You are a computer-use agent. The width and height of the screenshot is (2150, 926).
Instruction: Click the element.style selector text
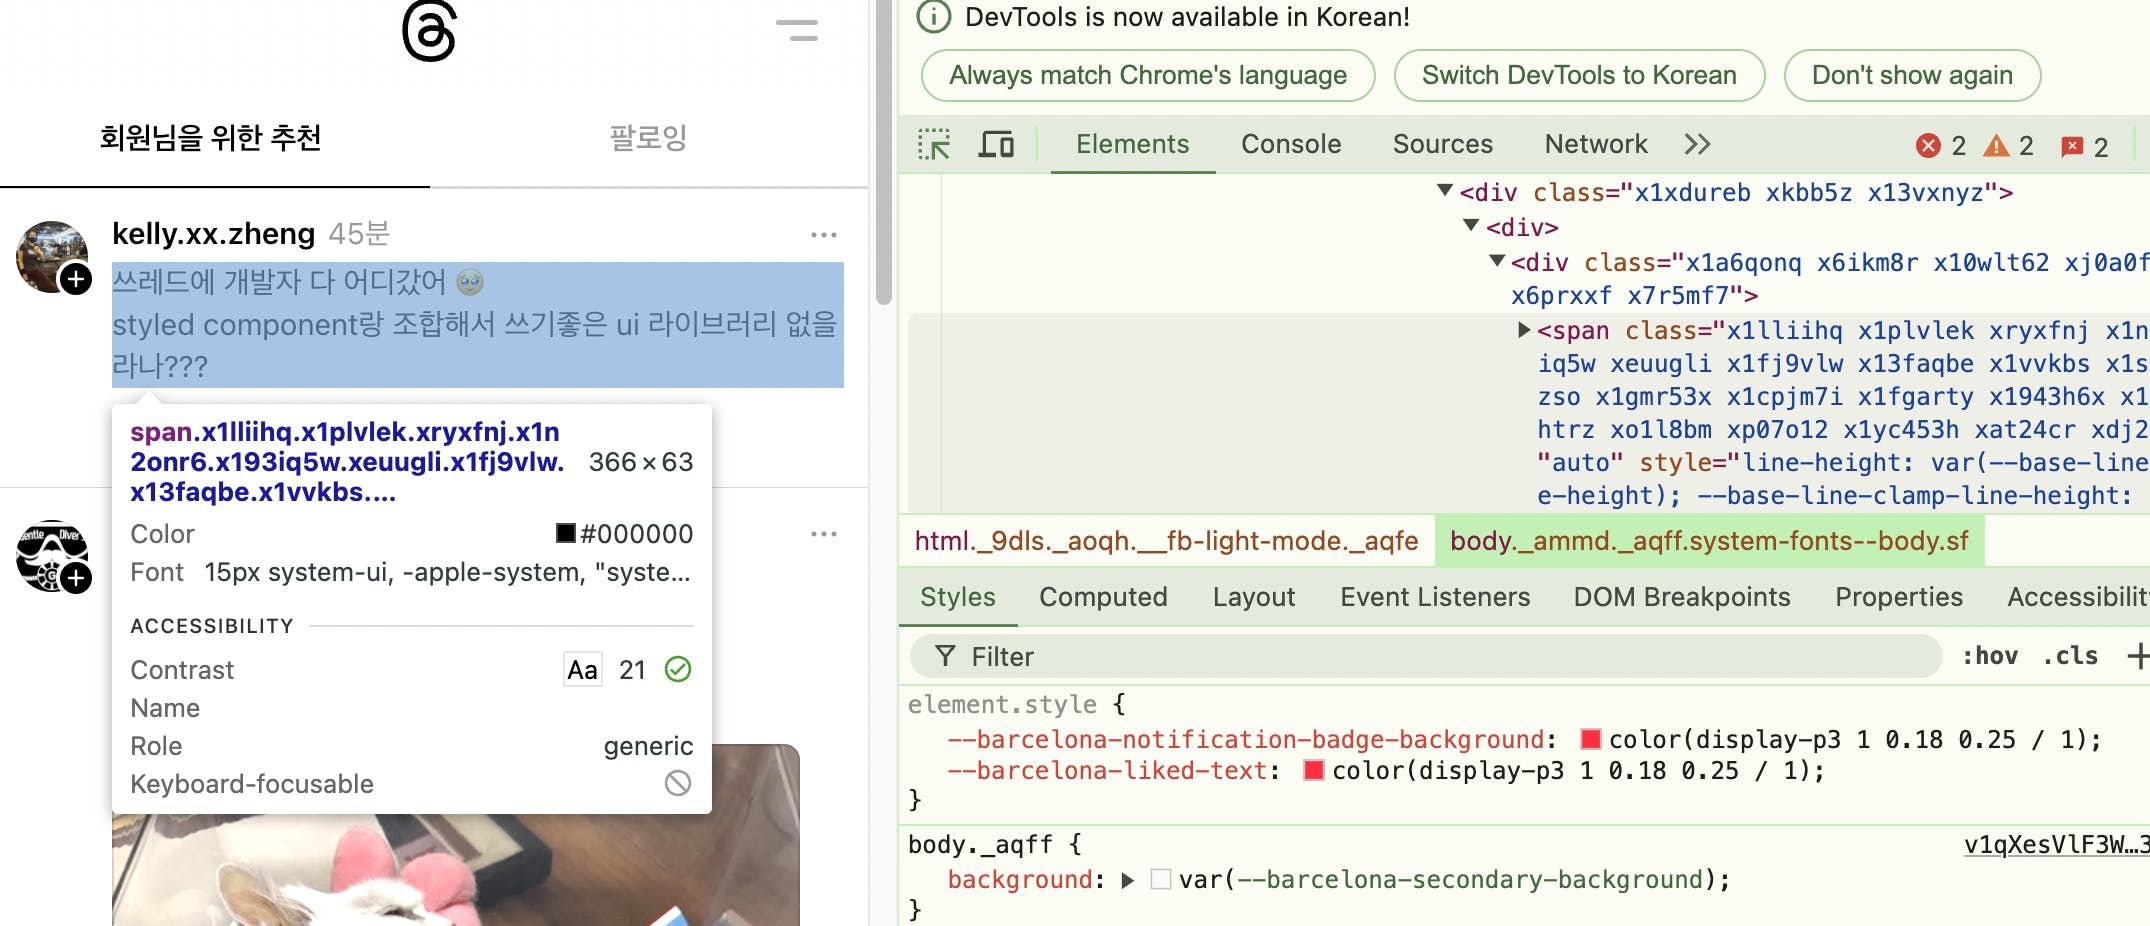tap(1002, 705)
